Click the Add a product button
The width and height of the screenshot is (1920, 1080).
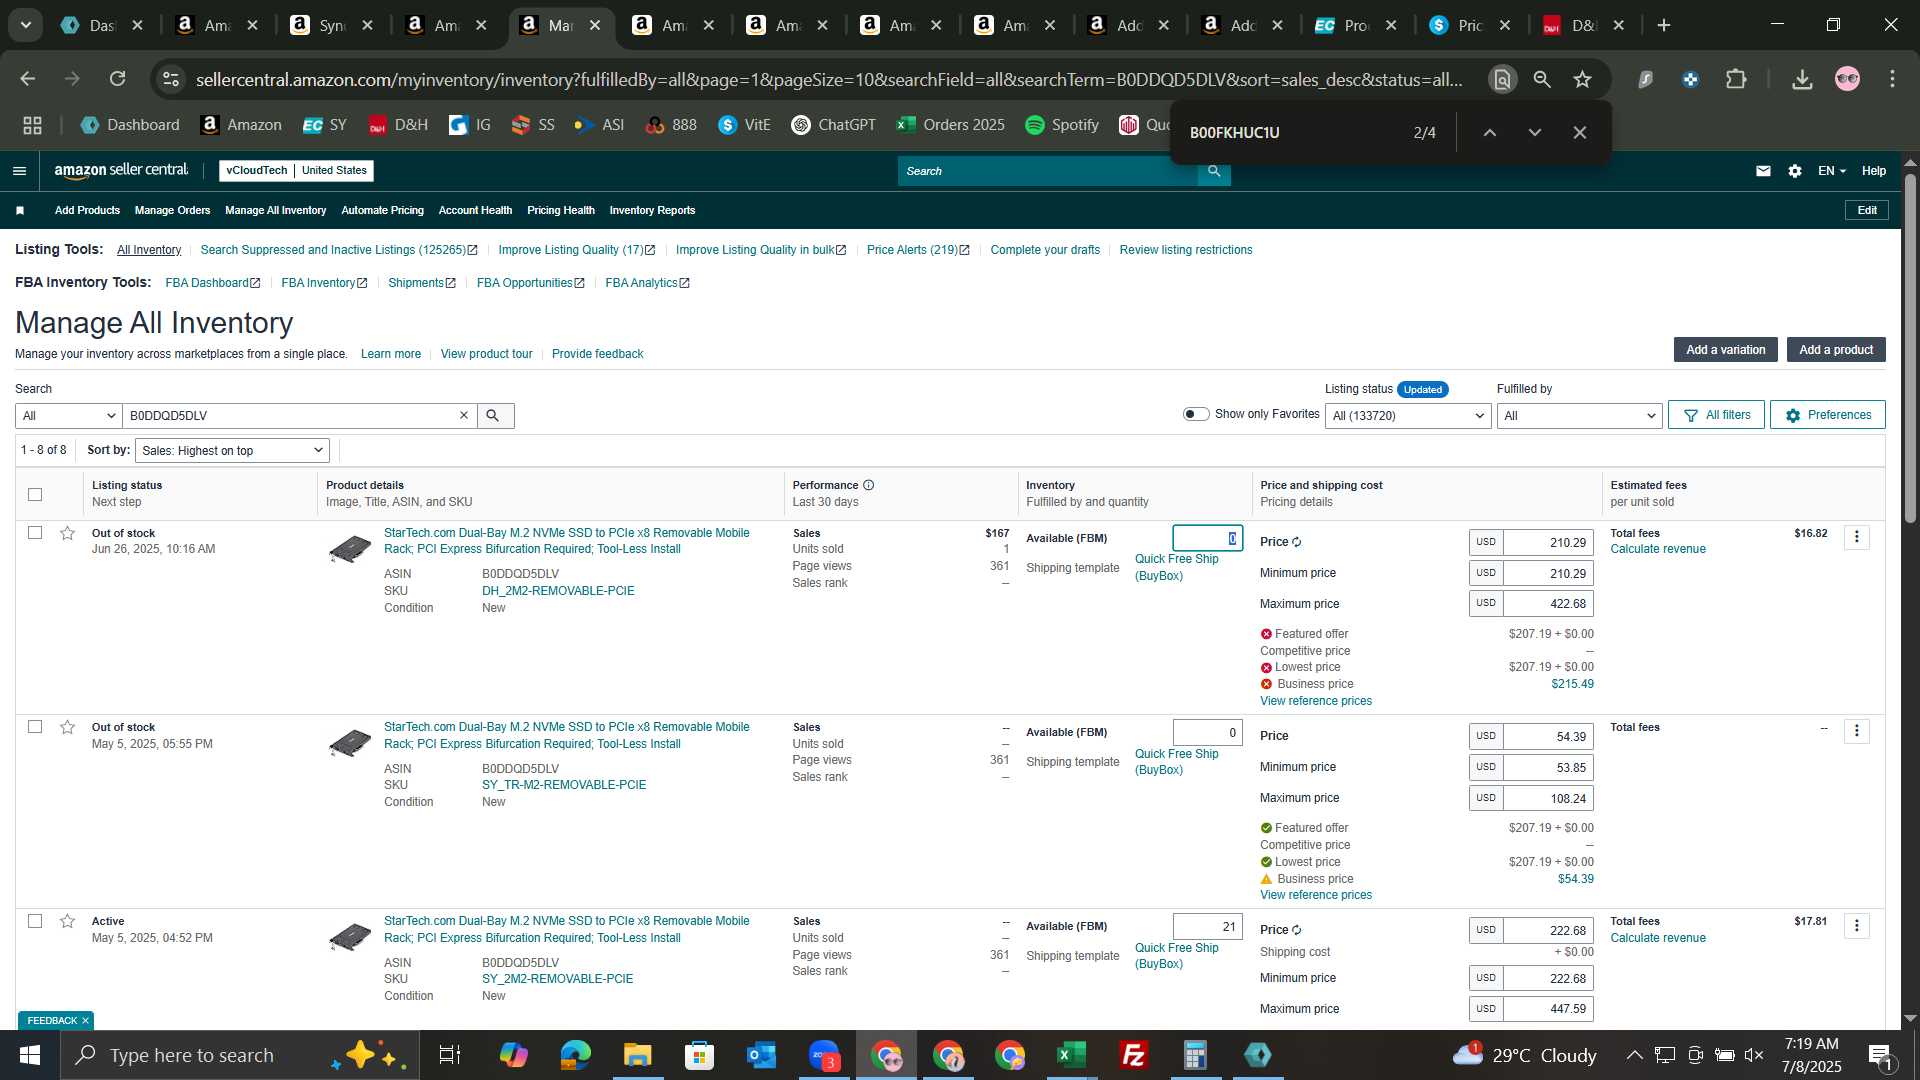[x=1836, y=349]
